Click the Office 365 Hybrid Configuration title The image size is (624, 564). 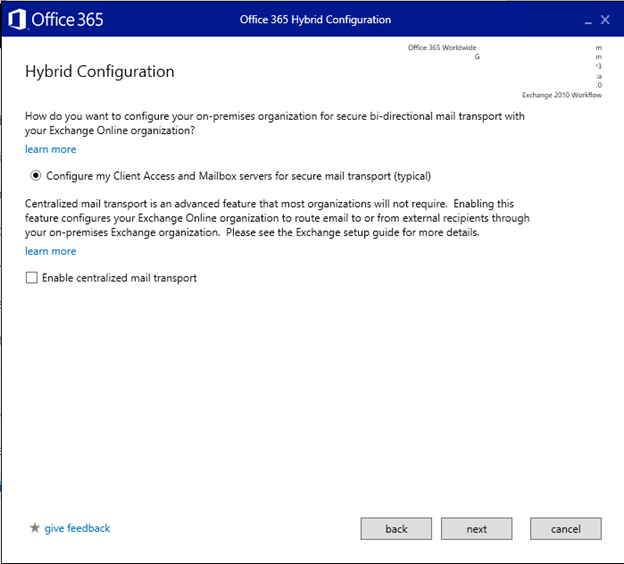(315, 20)
